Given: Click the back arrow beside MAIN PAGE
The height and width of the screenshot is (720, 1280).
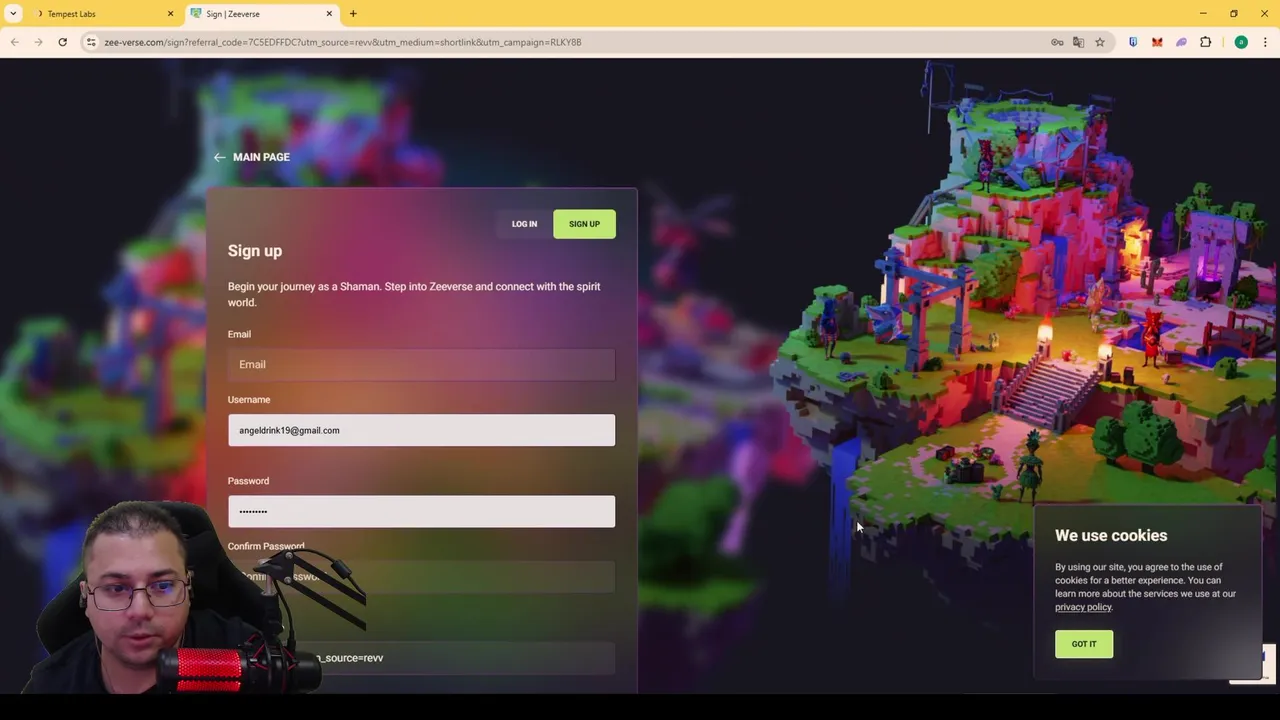Looking at the screenshot, I should (x=219, y=157).
